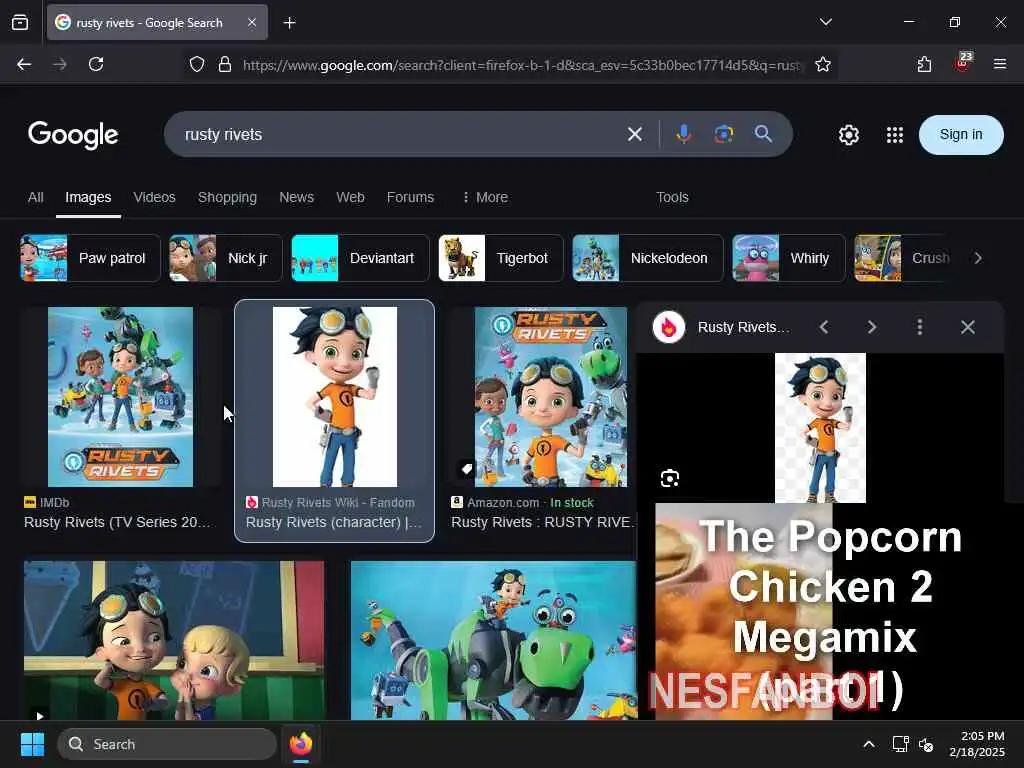Open Google quick settings gear
Image resolution: width=1024 pixels, height=768 pixels.
click(848, 135)
